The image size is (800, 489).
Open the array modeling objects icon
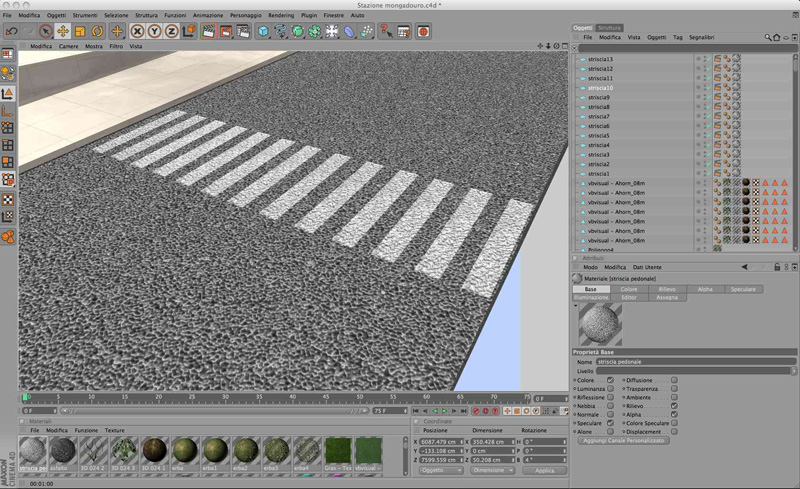[x=315, y=32]
